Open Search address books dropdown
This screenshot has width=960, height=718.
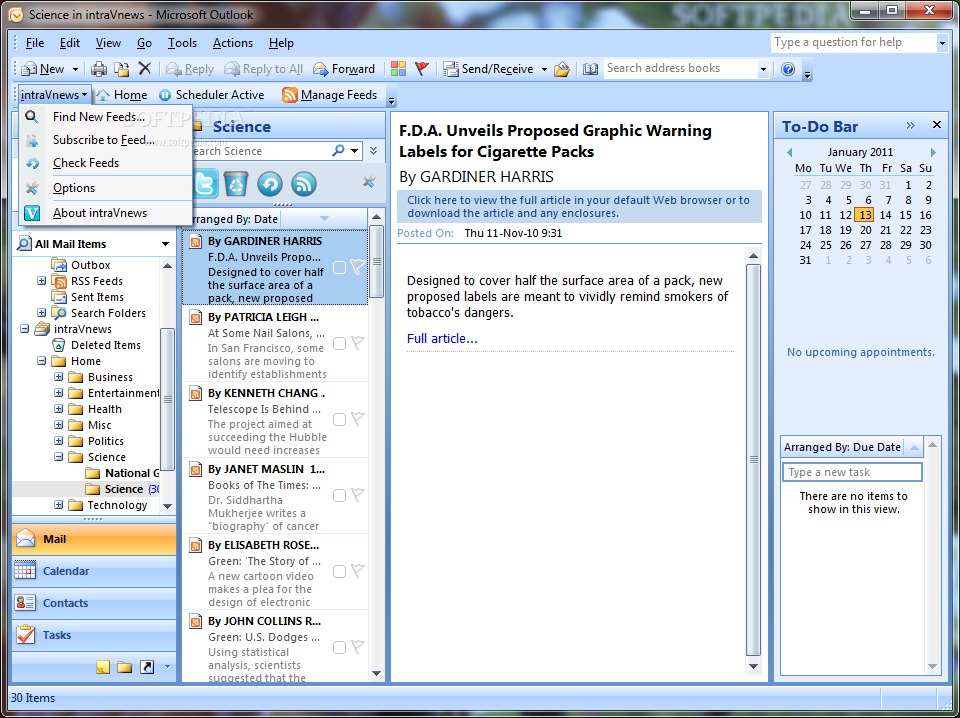(x=763, y=69)
